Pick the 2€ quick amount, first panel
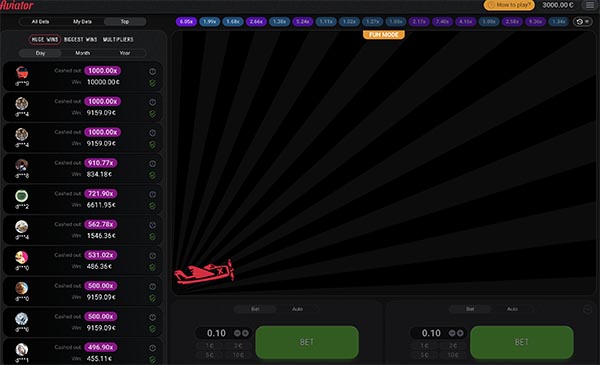This screenshot has width=600, height=365. click(238, 345)
